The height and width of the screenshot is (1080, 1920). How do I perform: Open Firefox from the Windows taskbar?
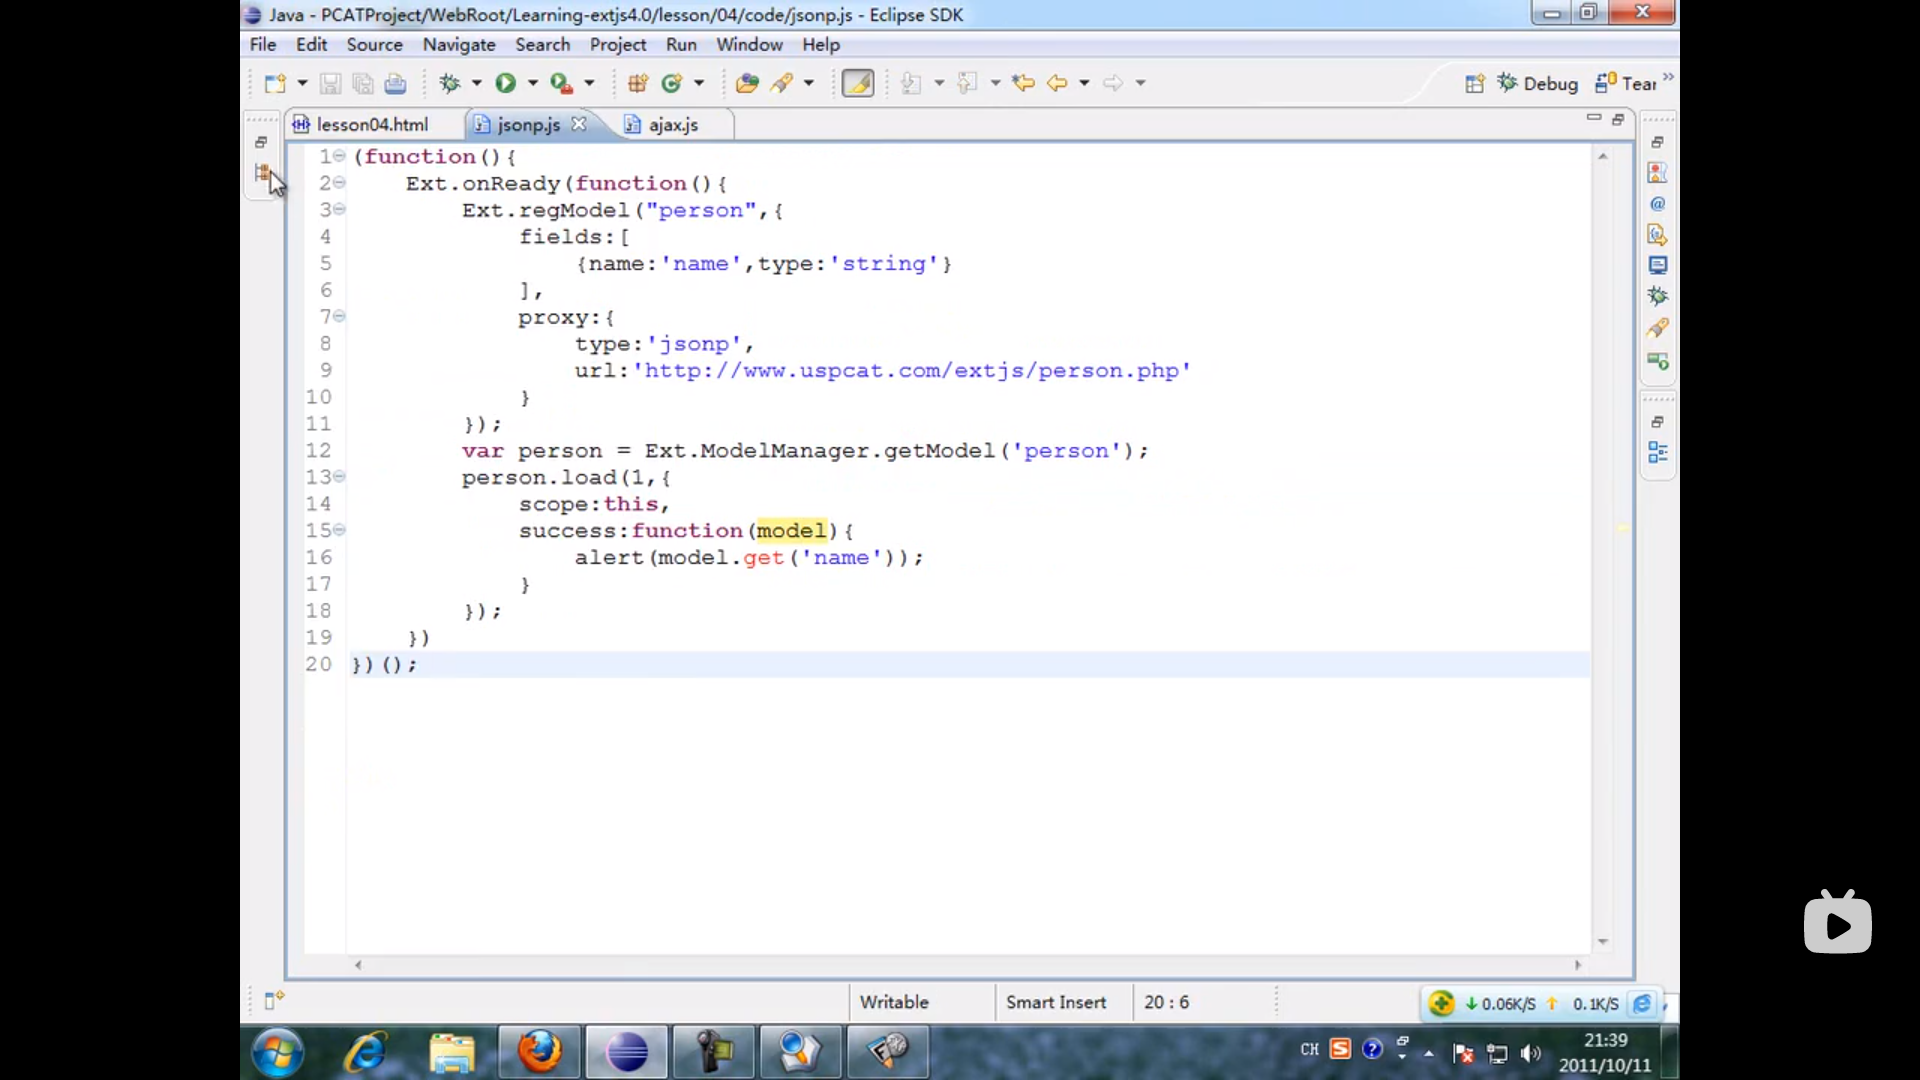point(540,1052)
